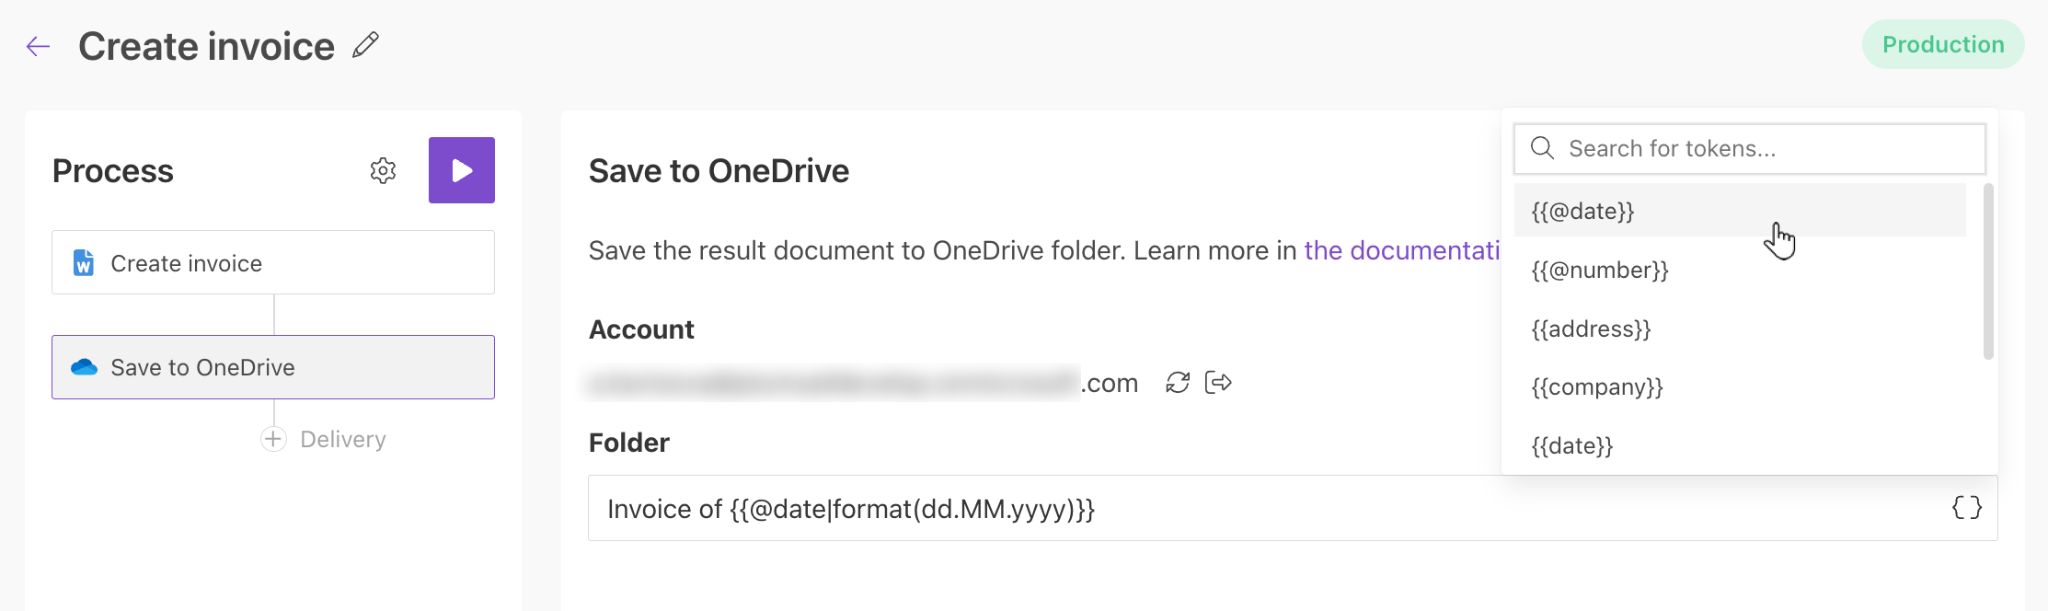Add a Delivery step to the process
This screenshot has height=611, width=2048.
coord(273,438)
